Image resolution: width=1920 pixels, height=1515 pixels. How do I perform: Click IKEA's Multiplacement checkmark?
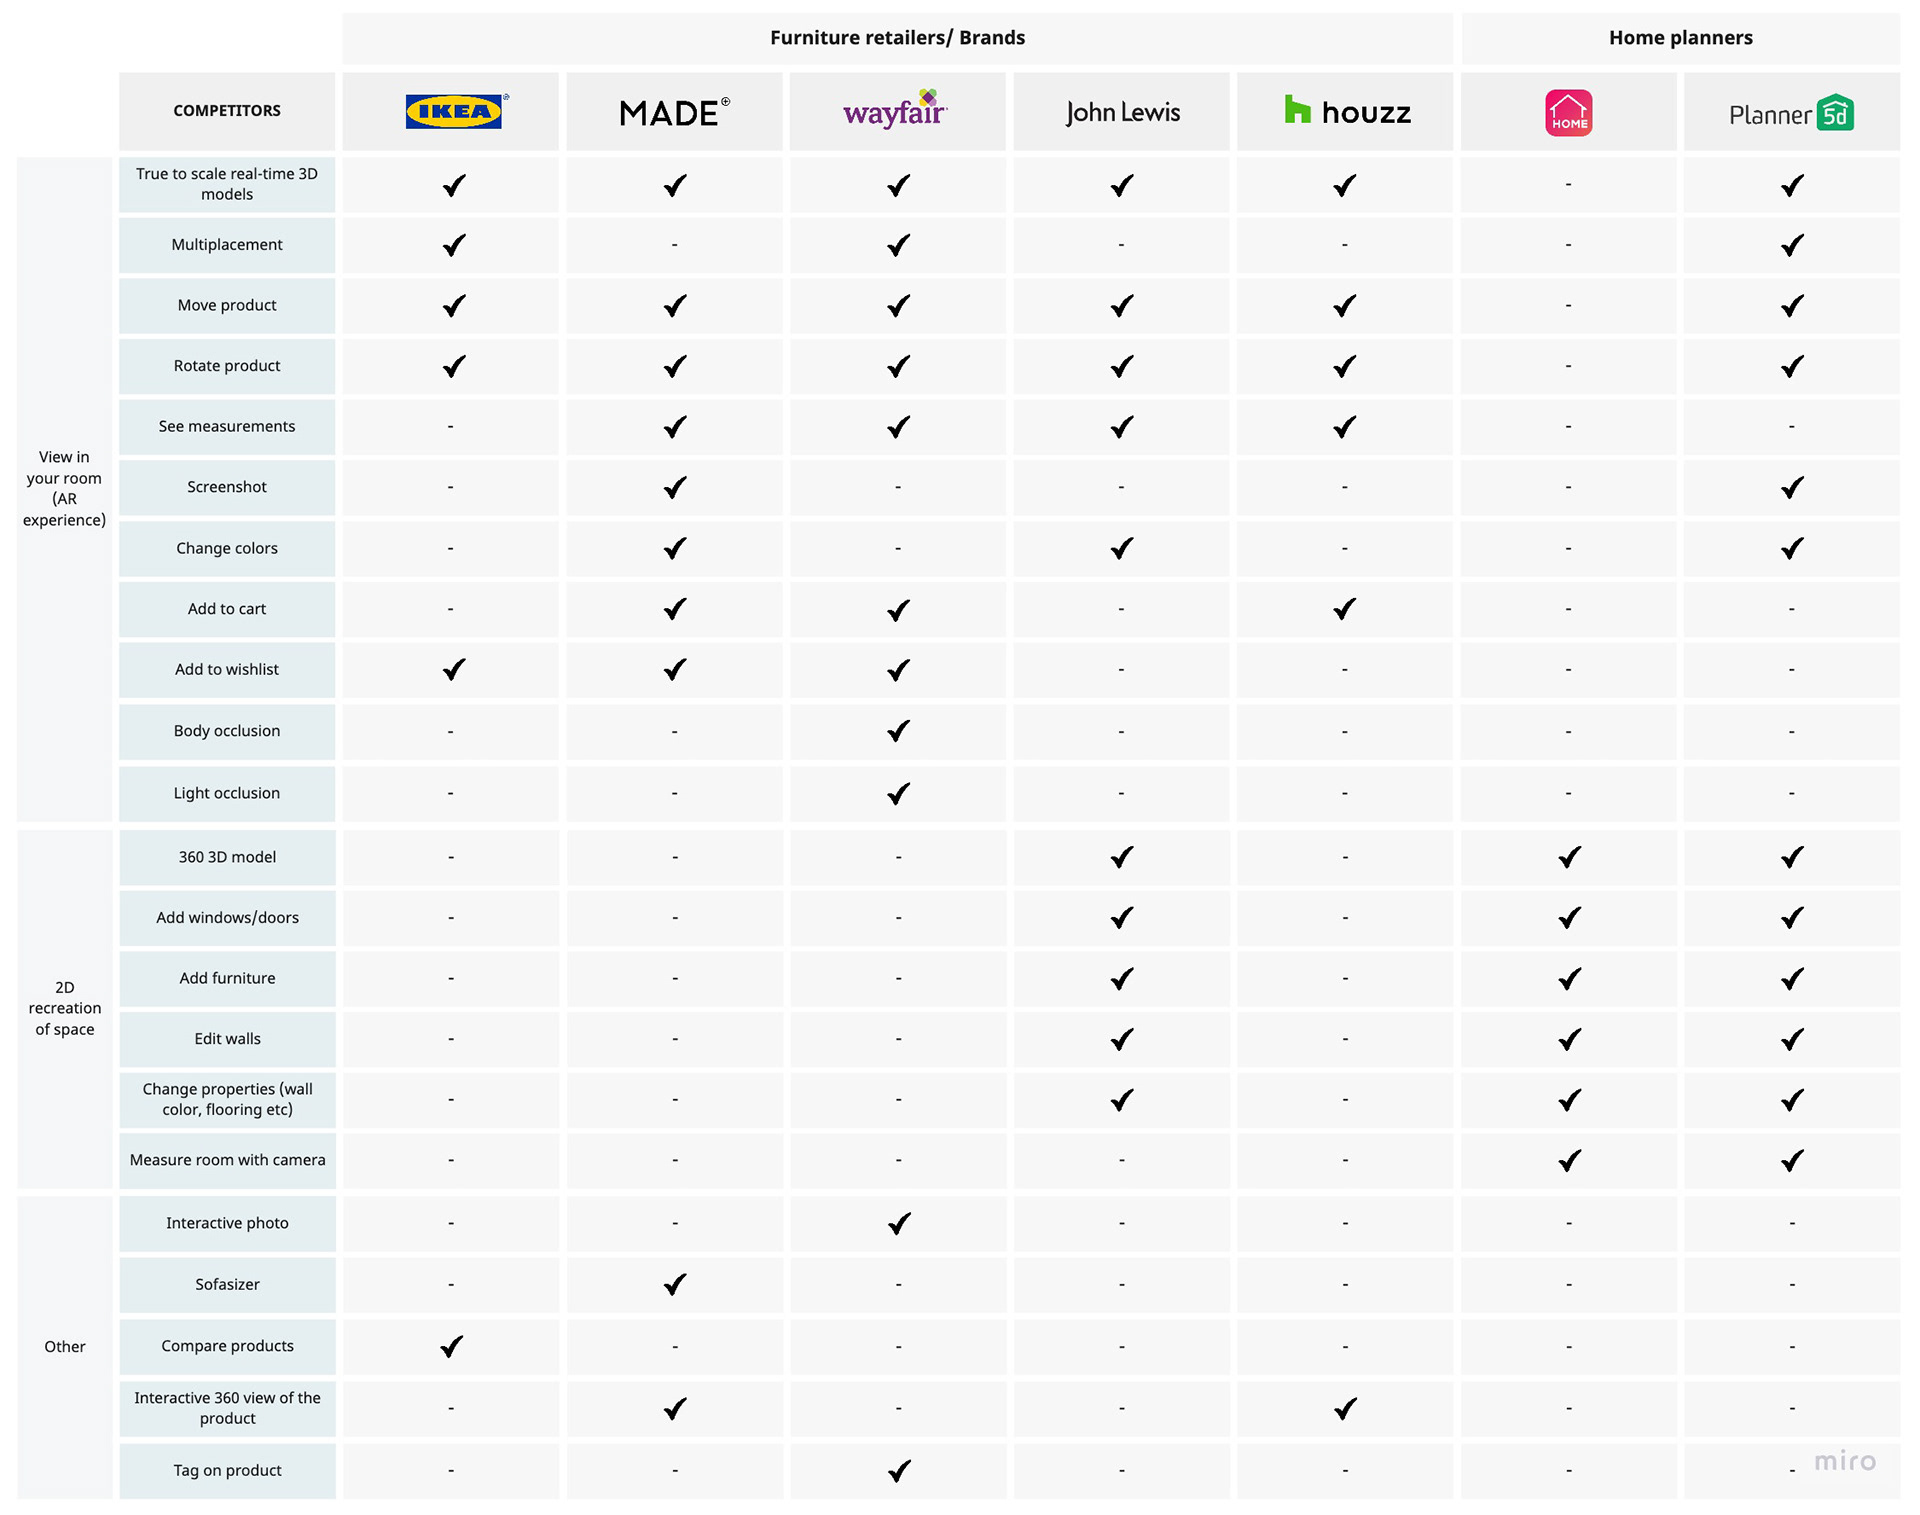[x=454, y=245]
